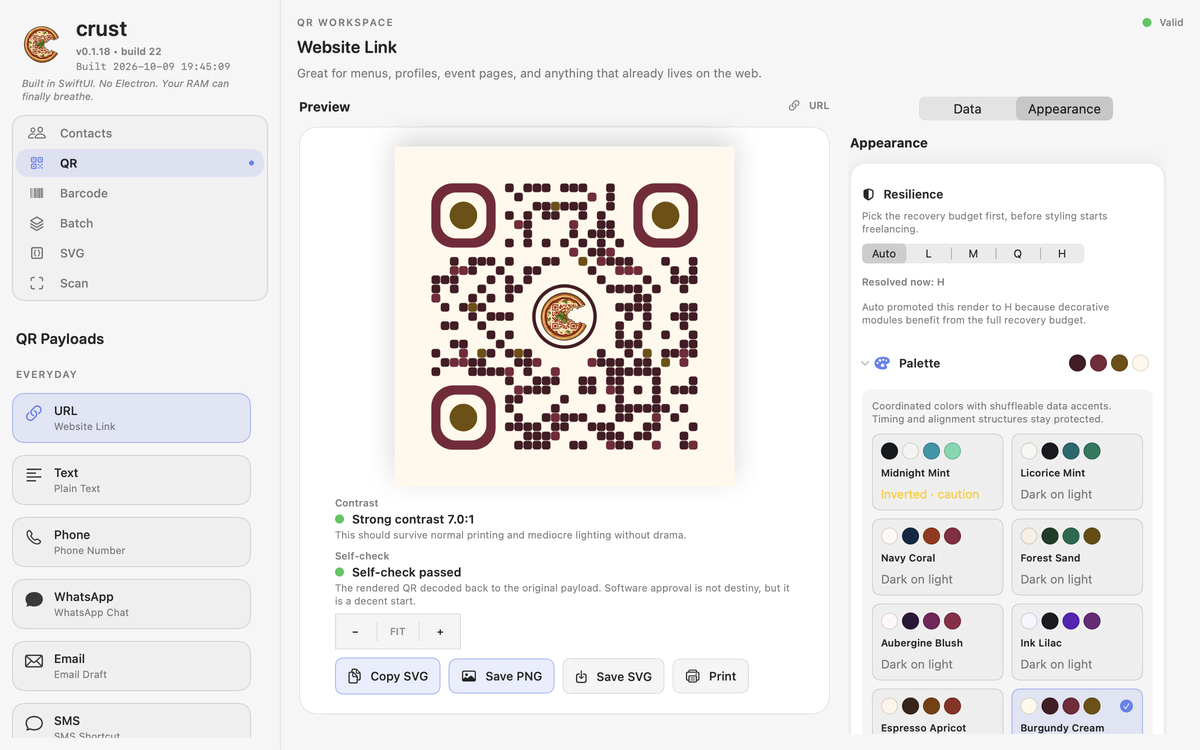1200x750 pixels.
Task: Click the EVERYDAY section label
Action: click(46, 375)
